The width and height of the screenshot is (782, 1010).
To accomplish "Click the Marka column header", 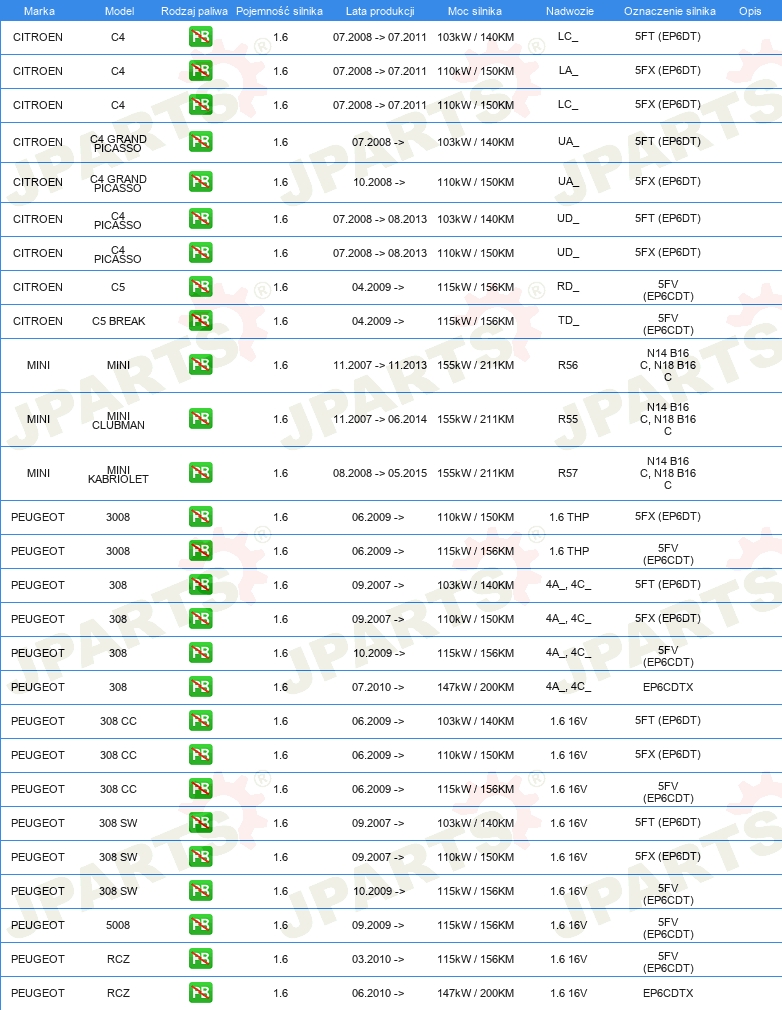I will (x=39, y=11).
